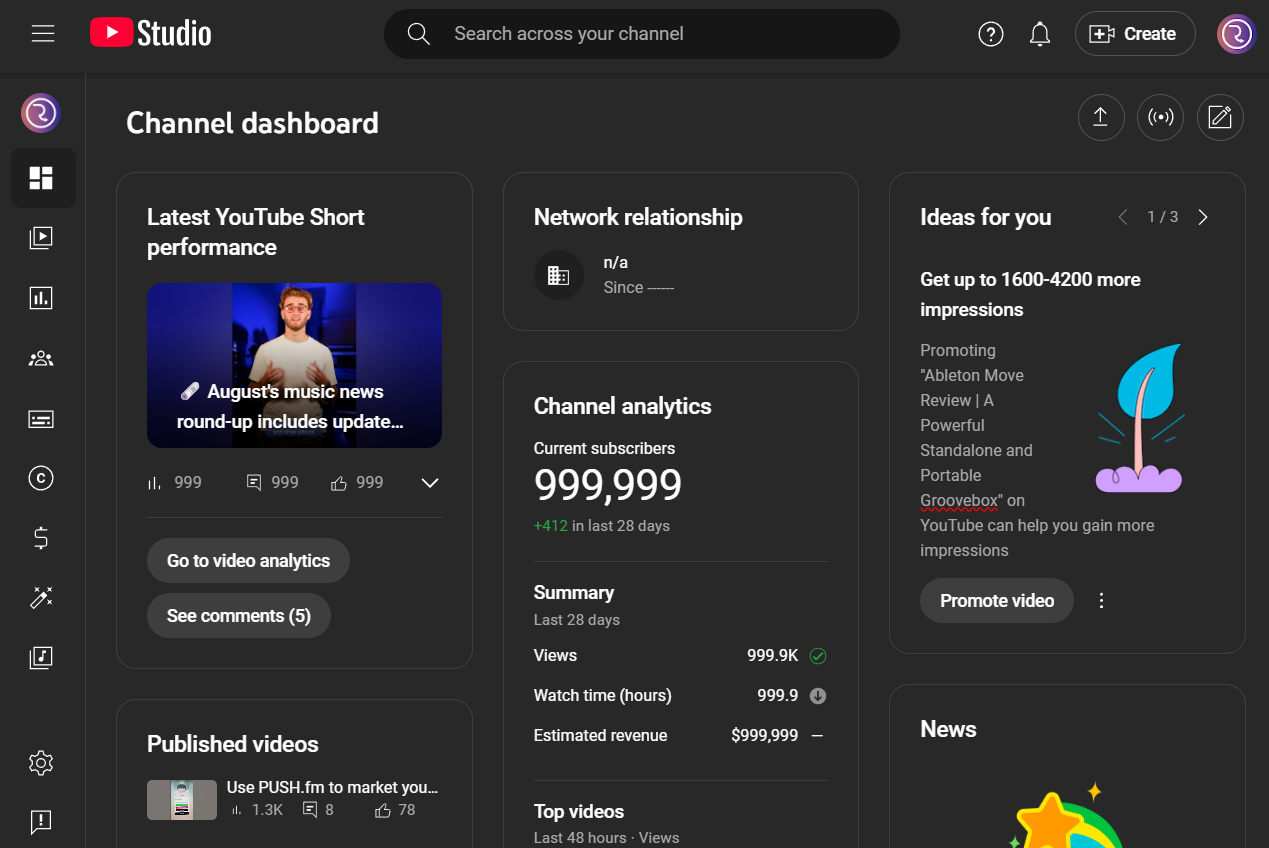This screenshot has width=1269, height=848.
Task: Show next idea in Ideas for you
Action: tap(1203, 217)
